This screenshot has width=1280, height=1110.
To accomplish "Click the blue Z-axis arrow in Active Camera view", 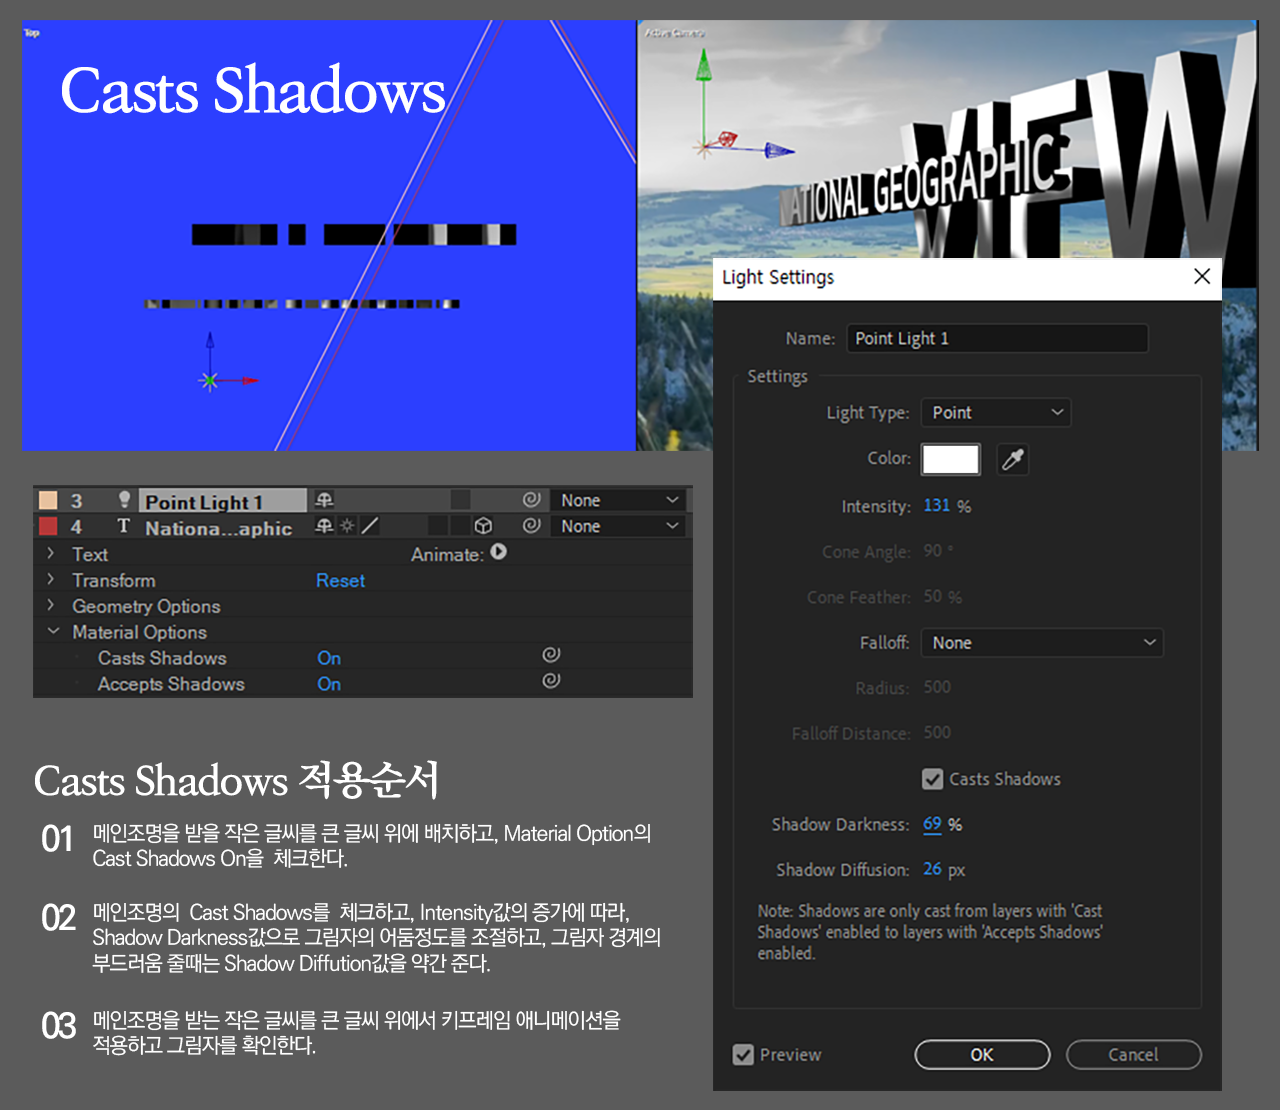I will tap(779, 151).
